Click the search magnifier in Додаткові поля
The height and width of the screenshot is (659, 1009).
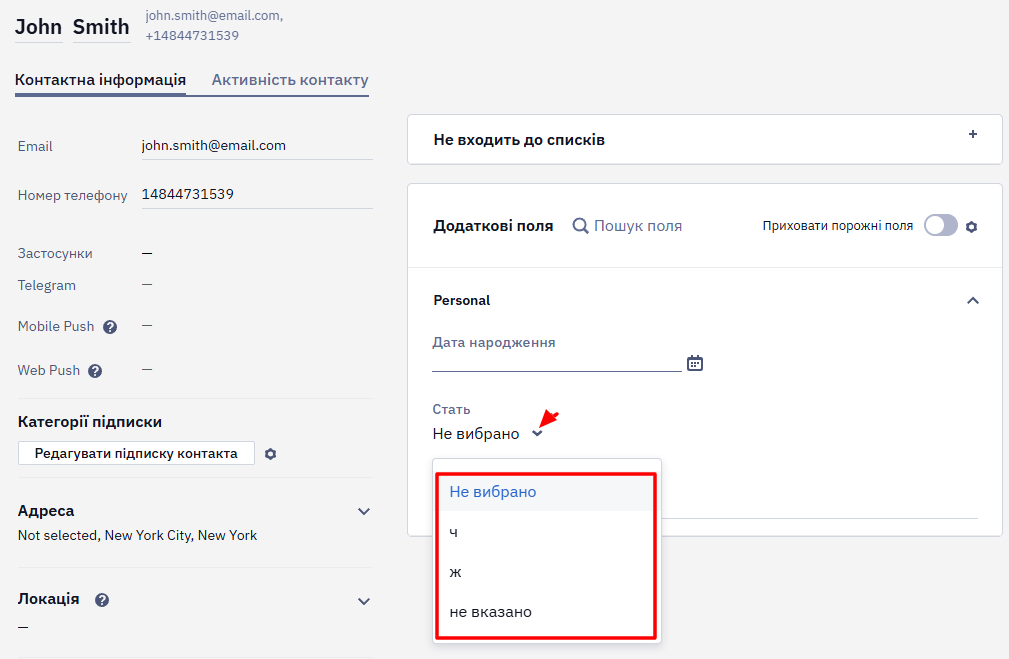(x=580, y=226)
